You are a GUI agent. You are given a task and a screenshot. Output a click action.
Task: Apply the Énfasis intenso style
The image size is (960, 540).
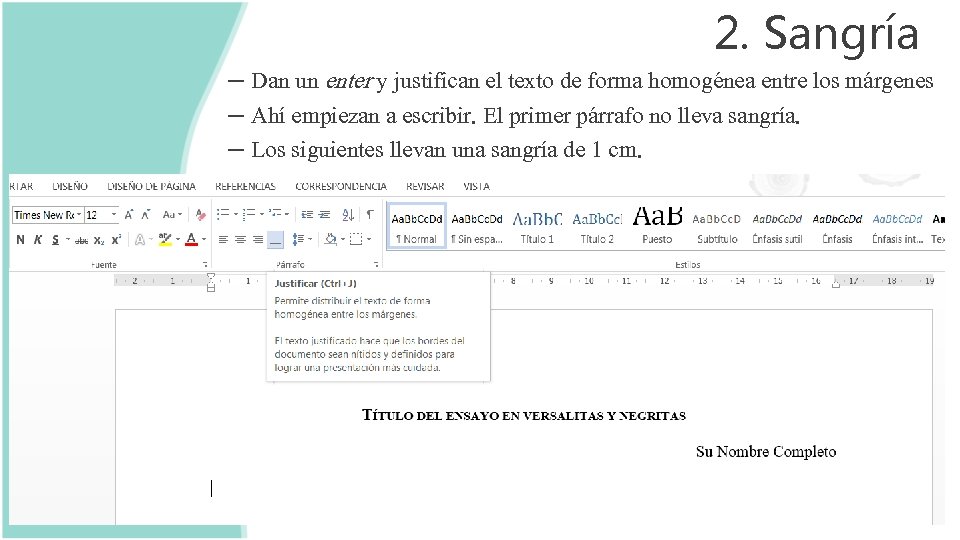(x=897, y=227)
